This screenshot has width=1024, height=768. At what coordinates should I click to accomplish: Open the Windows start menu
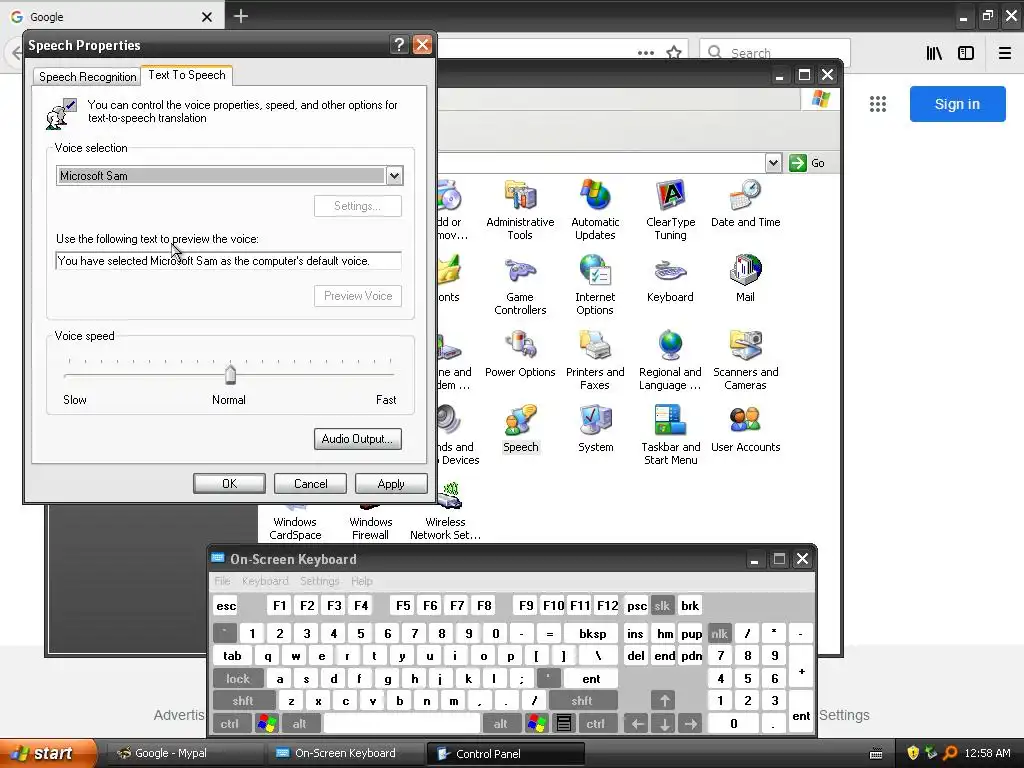48,753
